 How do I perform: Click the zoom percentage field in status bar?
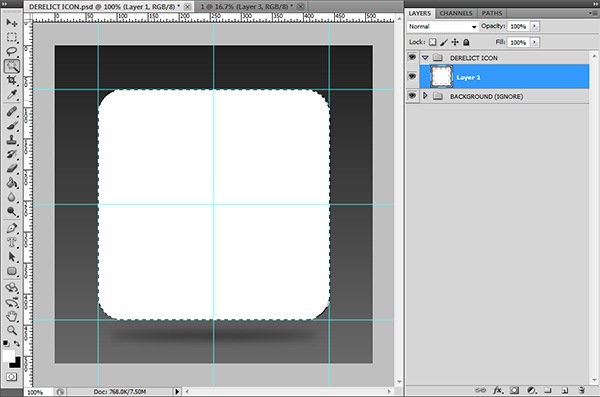coord(38,392)
